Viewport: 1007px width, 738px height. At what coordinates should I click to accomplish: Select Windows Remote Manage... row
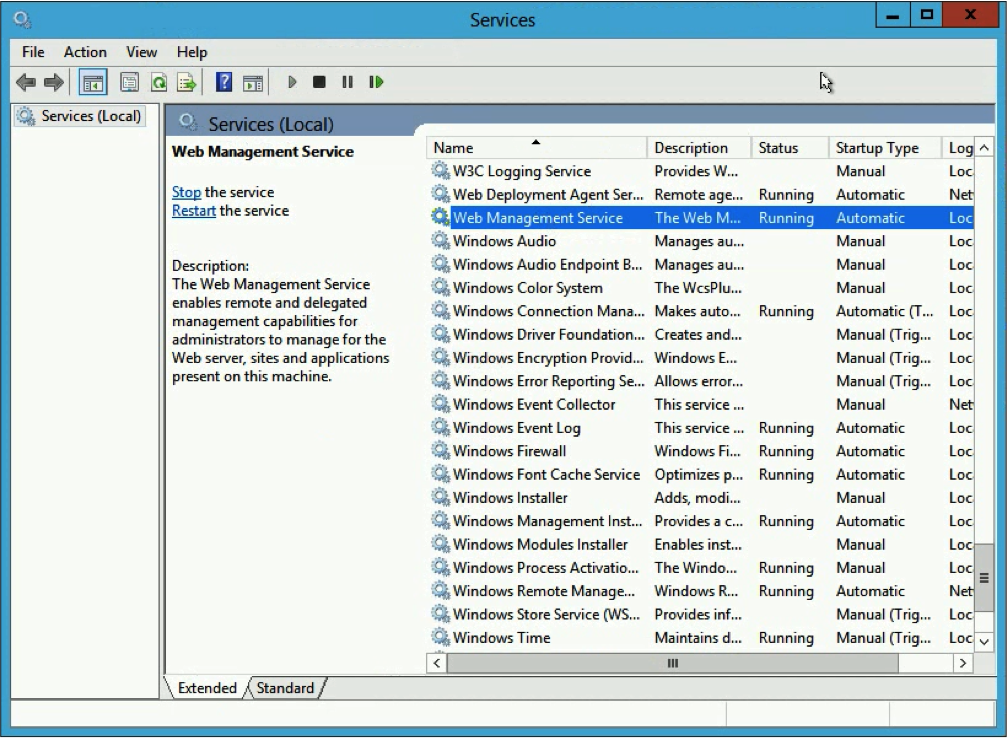pyautogui.click(x=701, y=590)
